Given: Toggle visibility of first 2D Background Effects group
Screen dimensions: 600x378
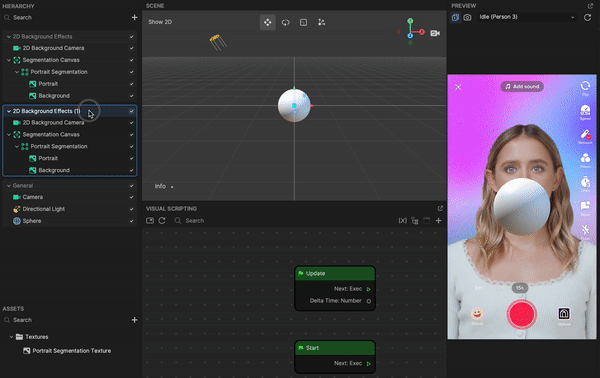Looking at the screenshot, I should [131, 37].
